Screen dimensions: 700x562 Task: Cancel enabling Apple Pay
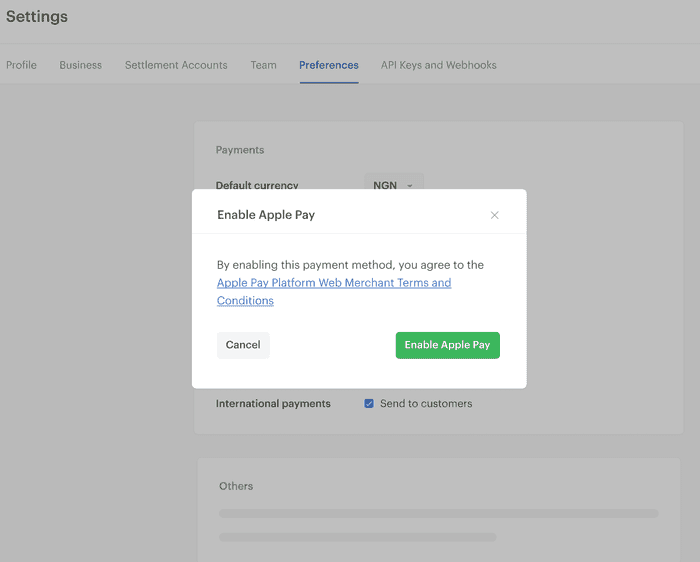[243, 345]
